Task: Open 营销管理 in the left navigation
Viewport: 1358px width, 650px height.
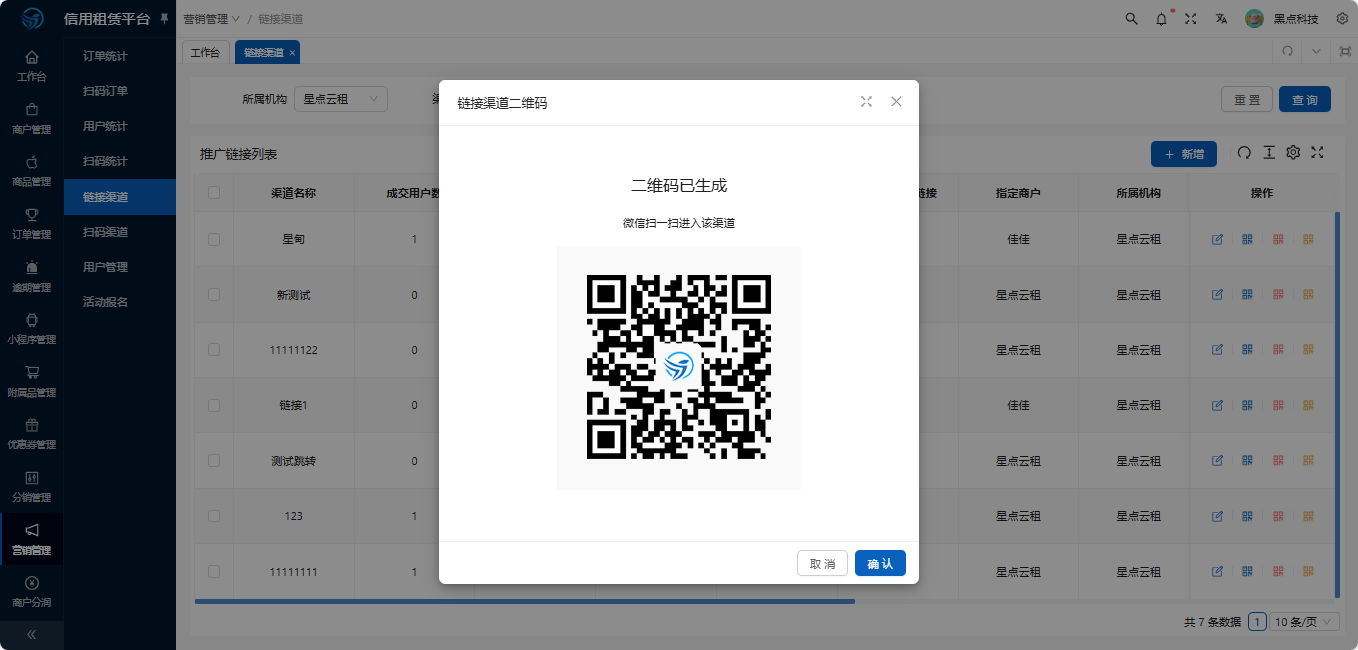Action: [x=32, y=539]
